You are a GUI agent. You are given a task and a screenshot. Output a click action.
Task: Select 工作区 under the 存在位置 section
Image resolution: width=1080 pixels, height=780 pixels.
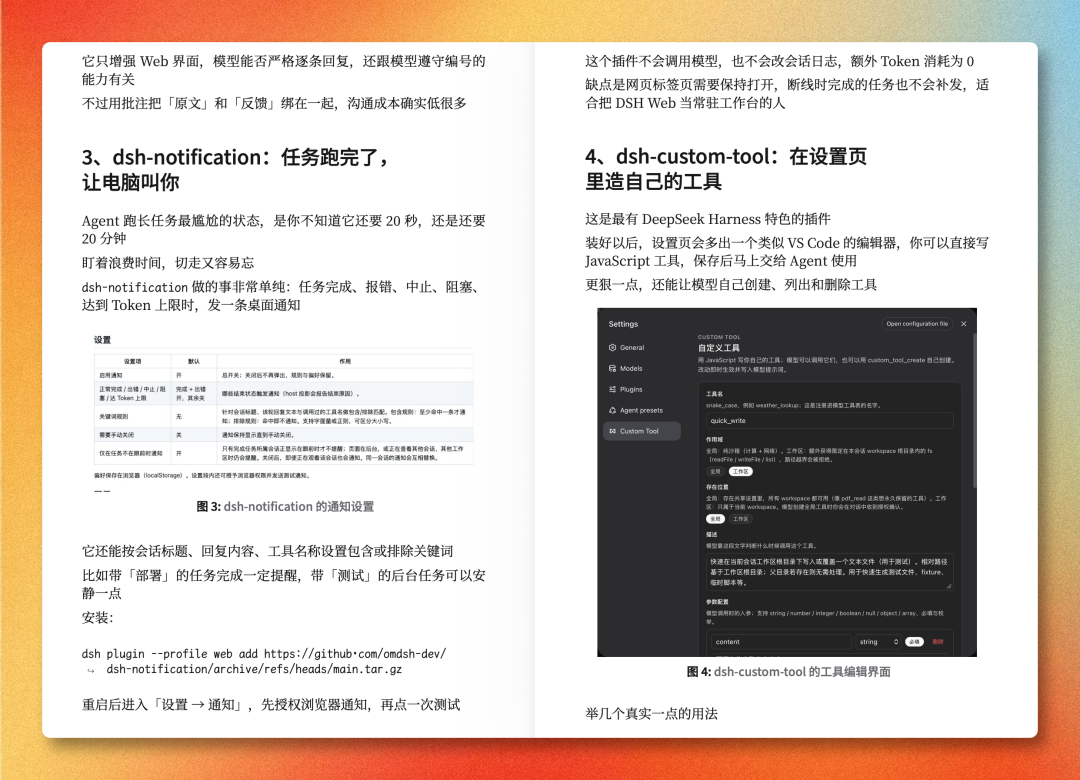click(x=740, y=519)
